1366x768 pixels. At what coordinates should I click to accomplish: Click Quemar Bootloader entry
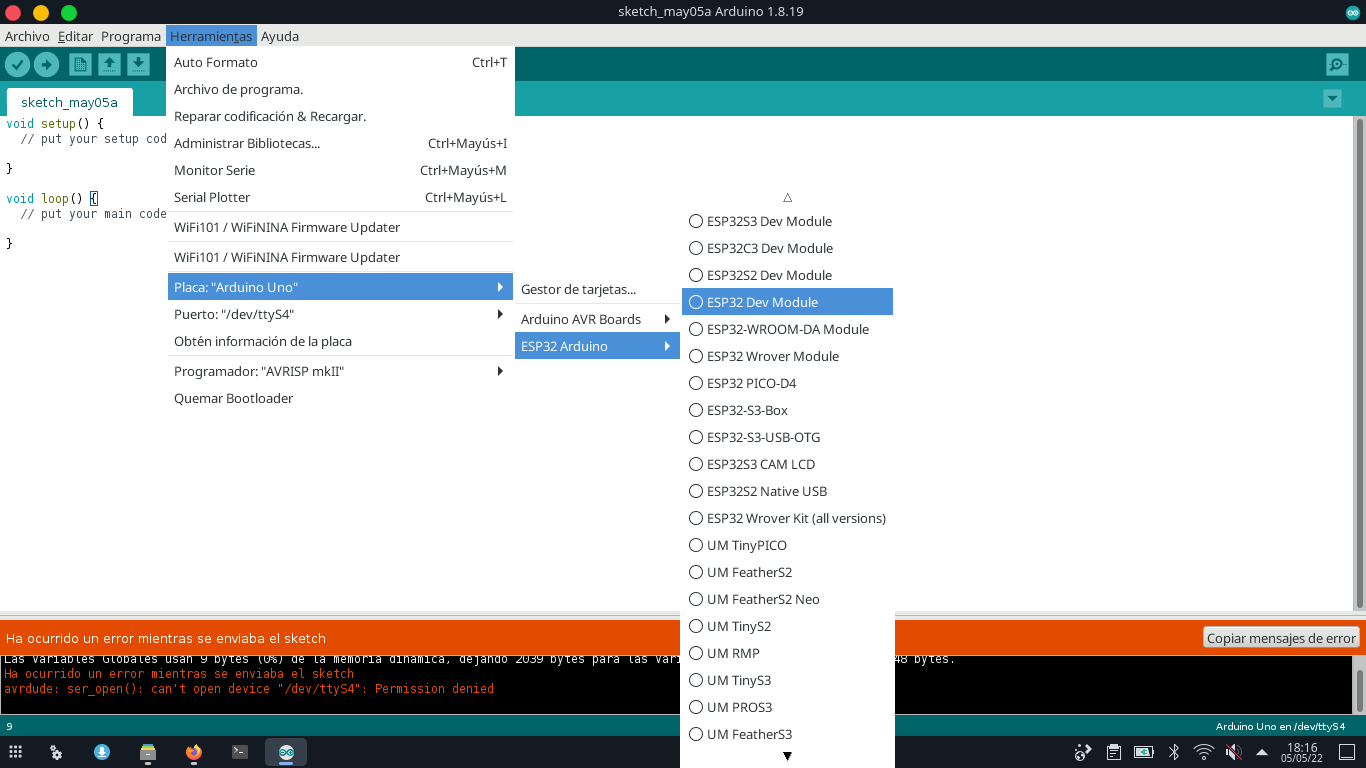[x=339, y=398]
